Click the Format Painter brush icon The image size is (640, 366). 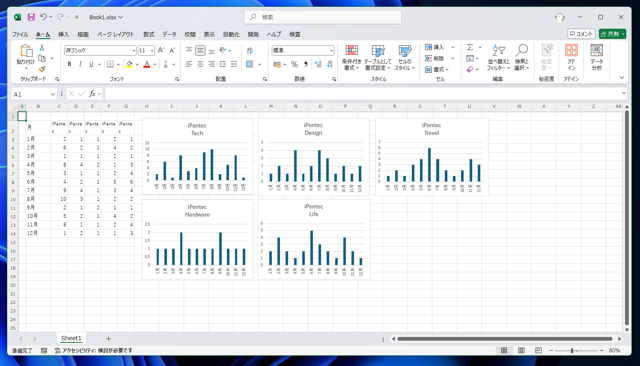click(42, 69)
